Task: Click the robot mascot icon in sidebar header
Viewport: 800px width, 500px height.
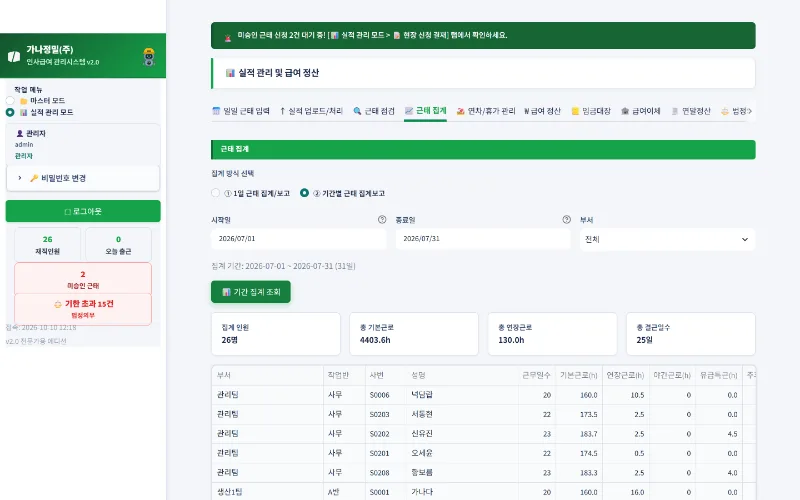Action: pos(148,56)
